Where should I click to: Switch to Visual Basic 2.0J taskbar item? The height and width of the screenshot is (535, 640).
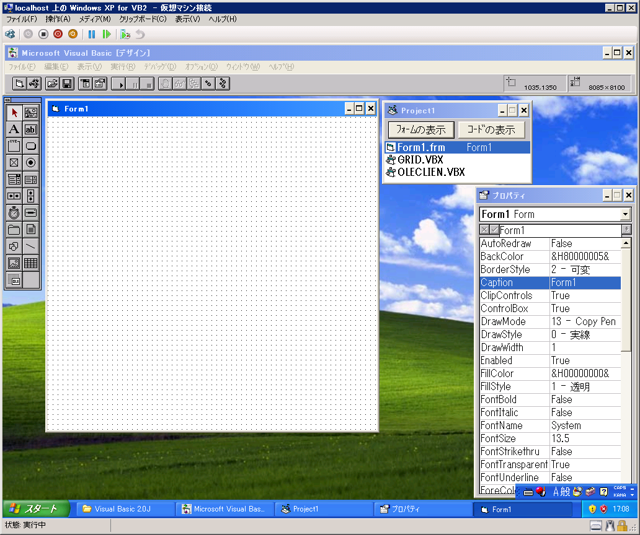coord(124,509)
